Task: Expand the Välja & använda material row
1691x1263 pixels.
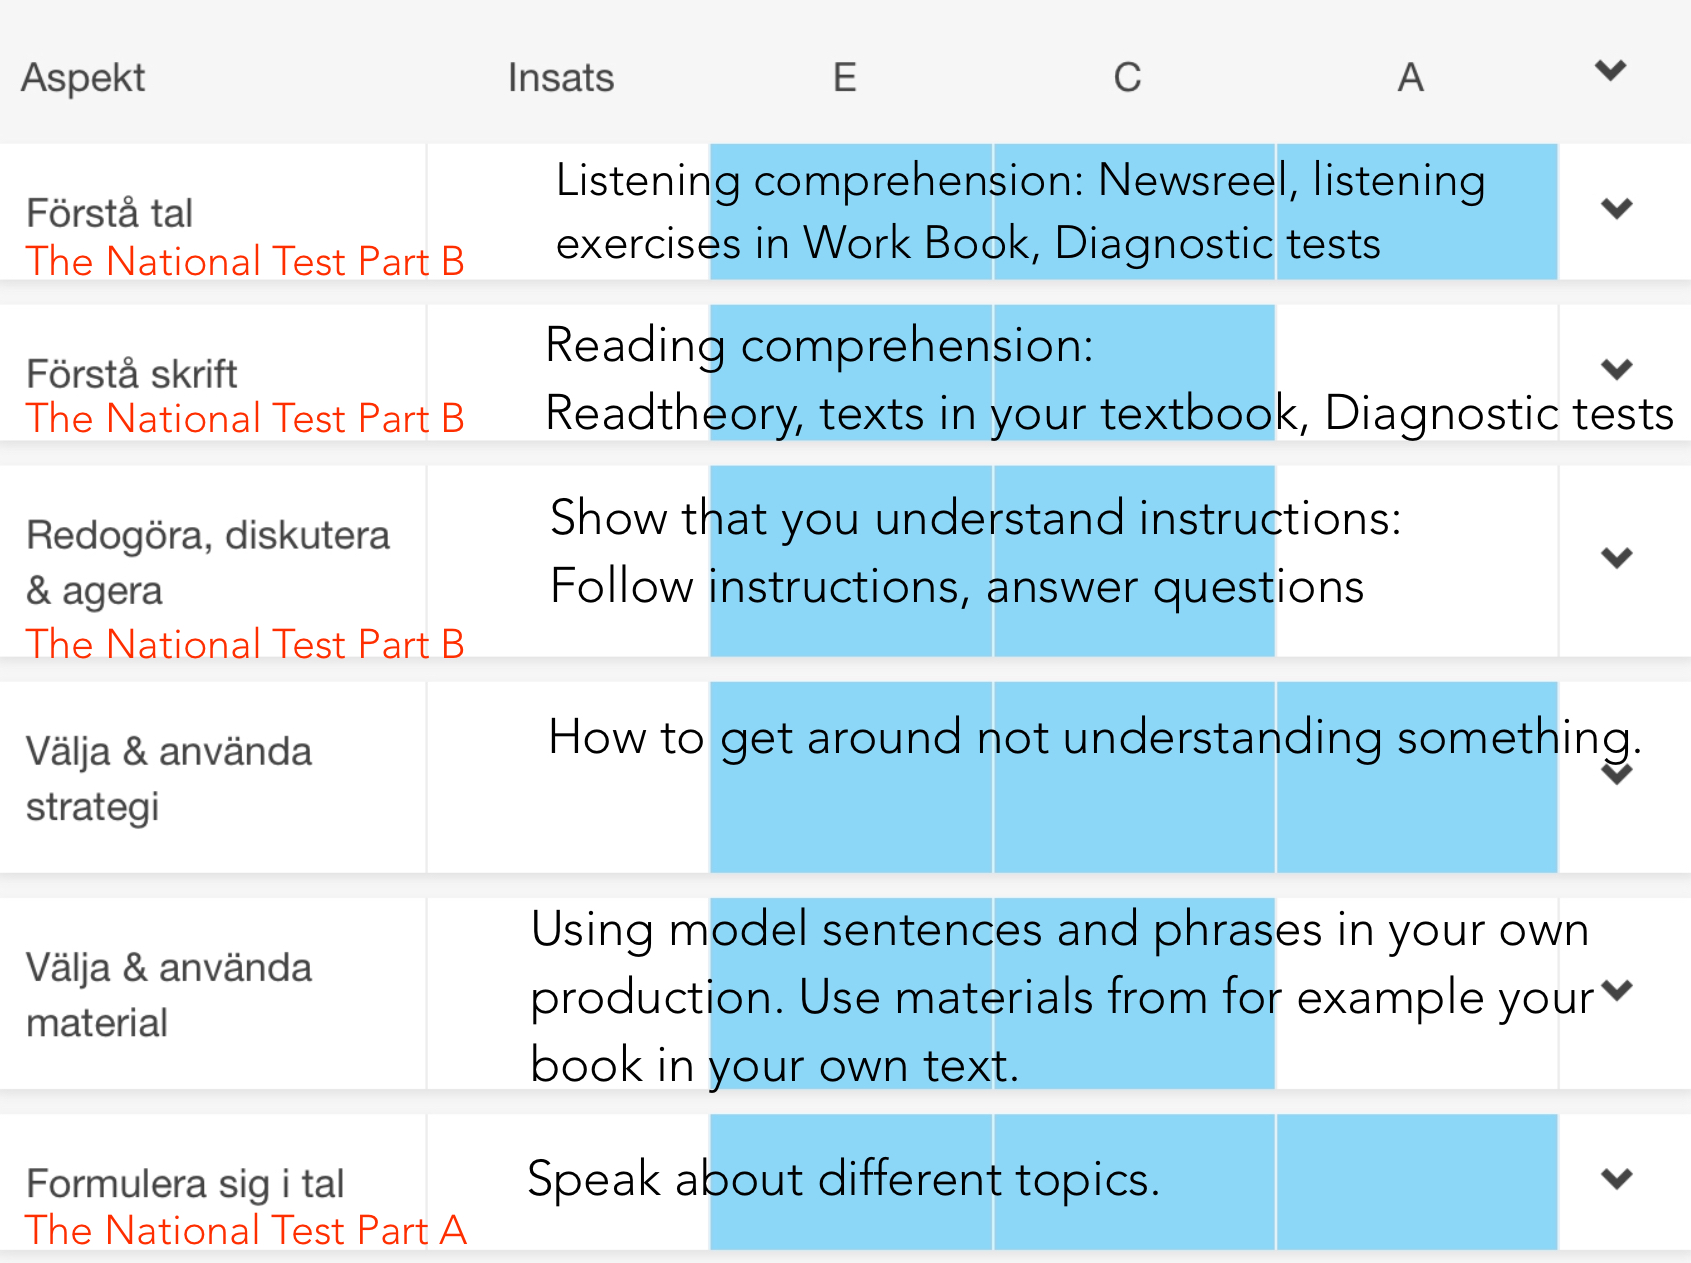Action: pos(1616,990)
